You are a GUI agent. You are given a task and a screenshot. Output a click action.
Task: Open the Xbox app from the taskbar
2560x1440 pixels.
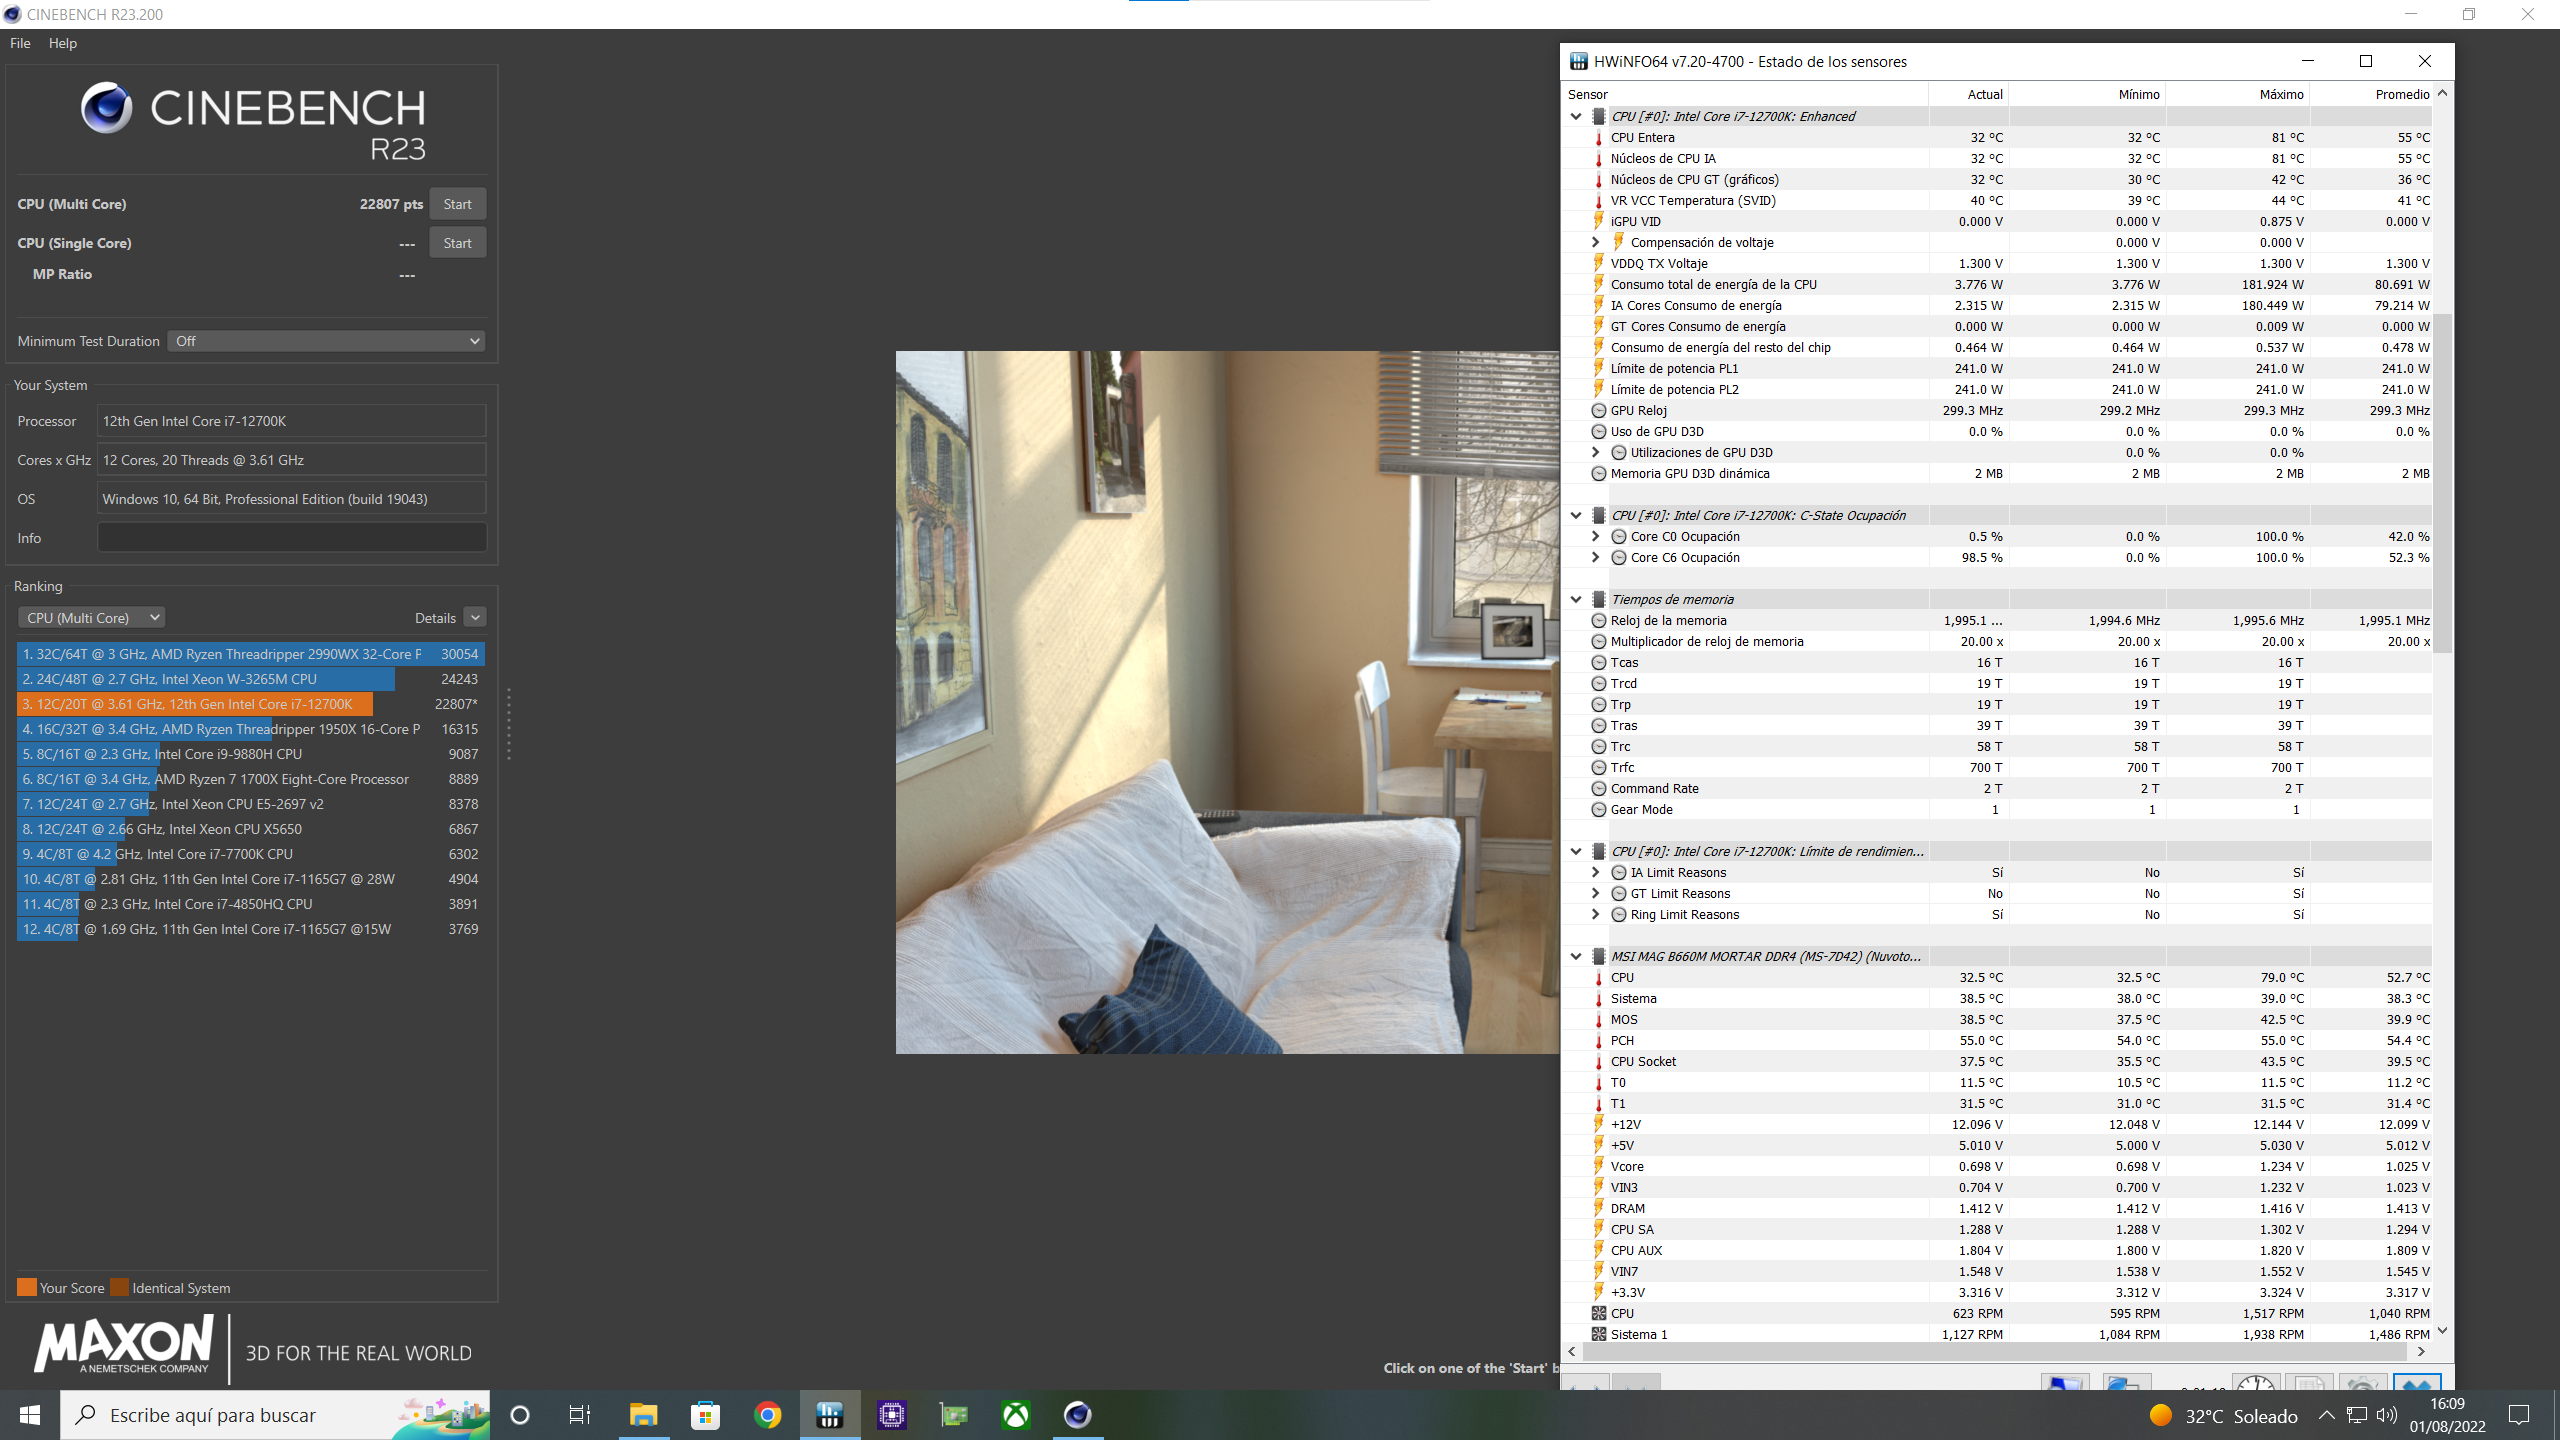pos(1015,1415)
